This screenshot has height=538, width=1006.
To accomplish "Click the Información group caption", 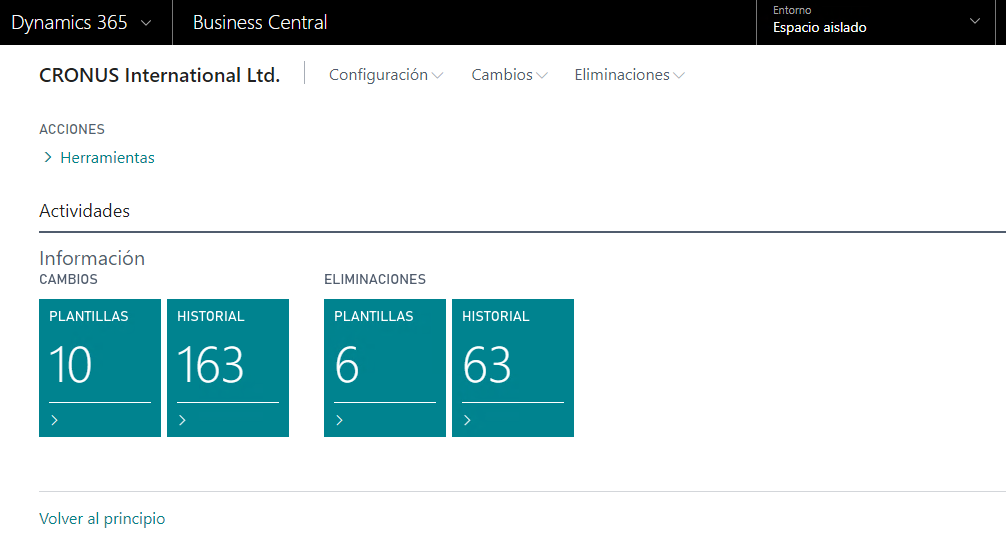I will tap(92, 258).
